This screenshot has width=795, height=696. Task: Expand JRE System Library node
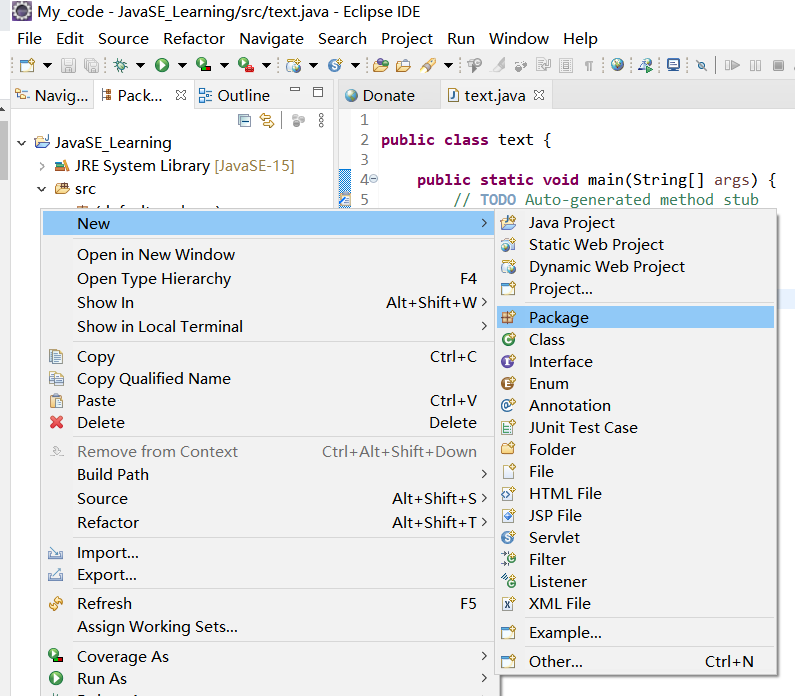click(x=42, y=166)
